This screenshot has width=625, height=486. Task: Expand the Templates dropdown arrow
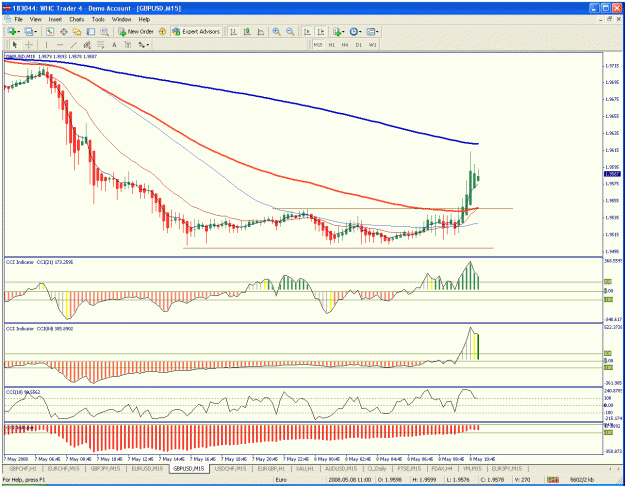377,32
